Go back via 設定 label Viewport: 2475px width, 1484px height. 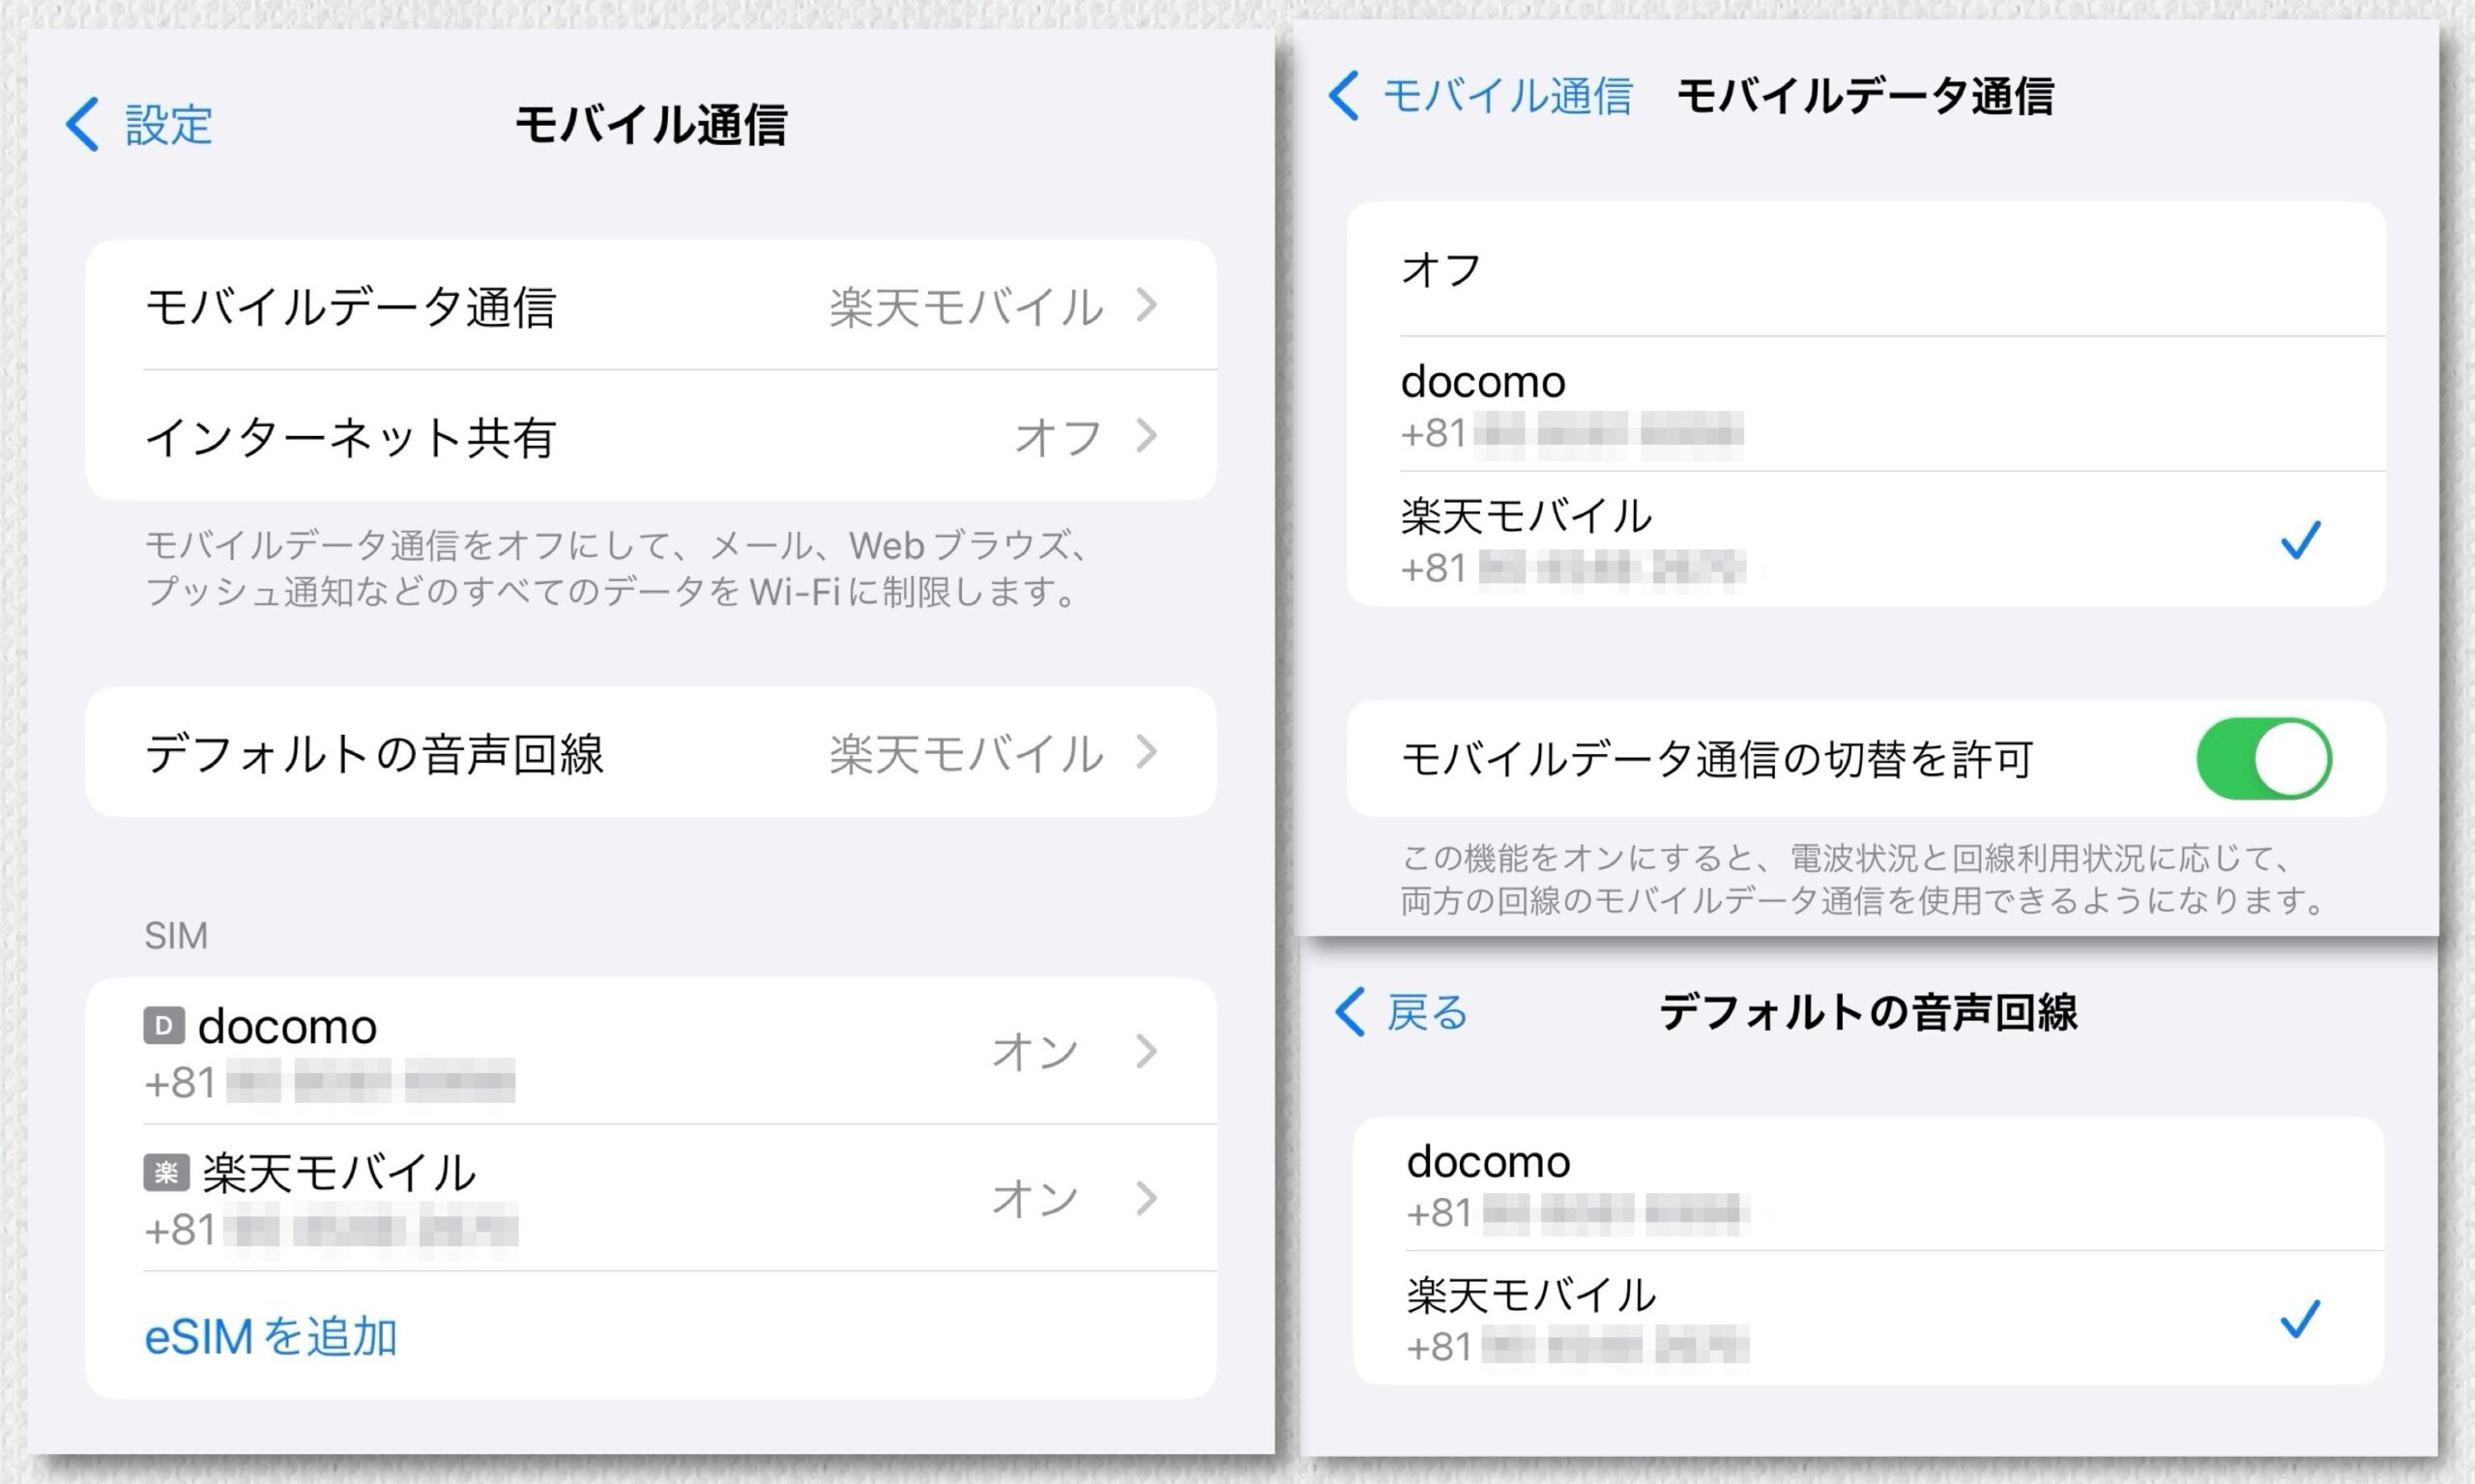point(168,125)
